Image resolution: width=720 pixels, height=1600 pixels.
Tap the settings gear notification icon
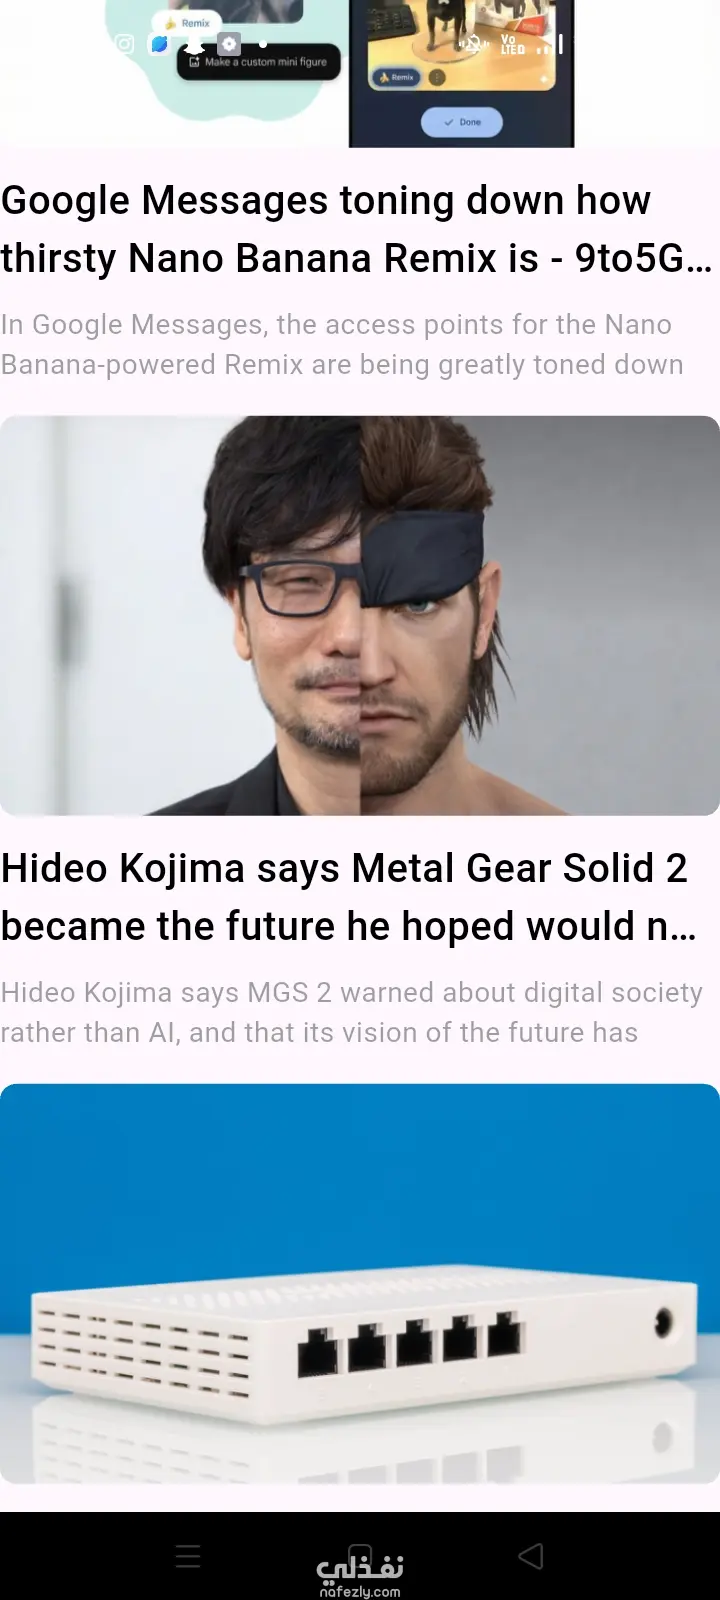(229, 44)
